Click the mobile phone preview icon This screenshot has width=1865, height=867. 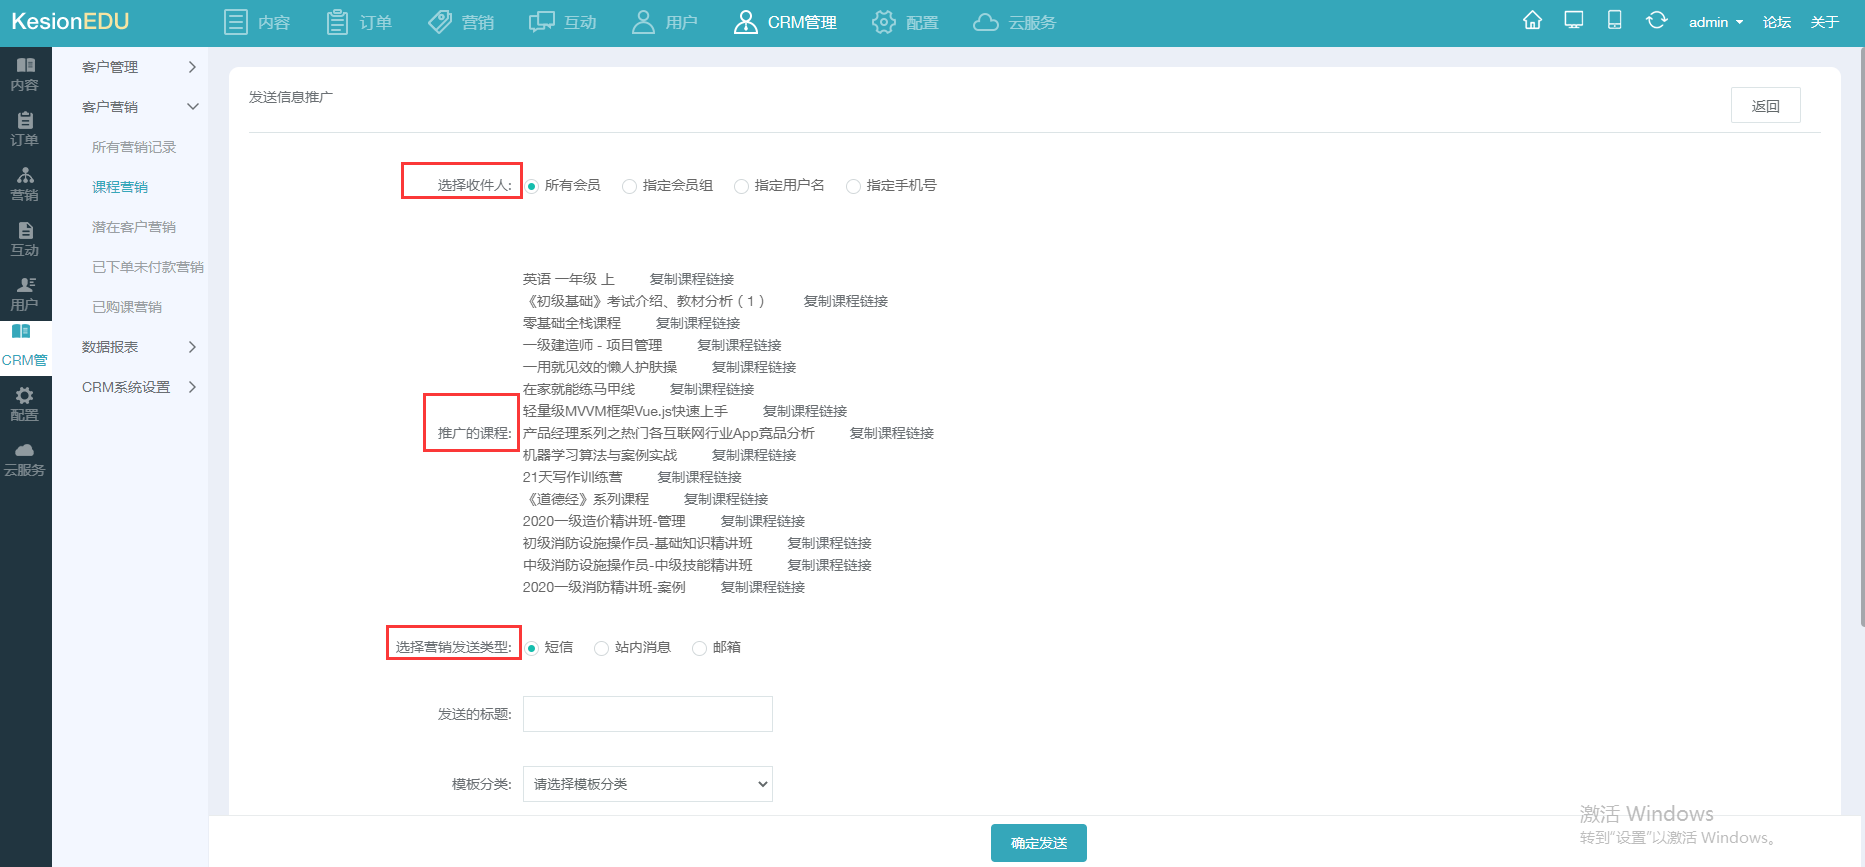click(1615, 21)
